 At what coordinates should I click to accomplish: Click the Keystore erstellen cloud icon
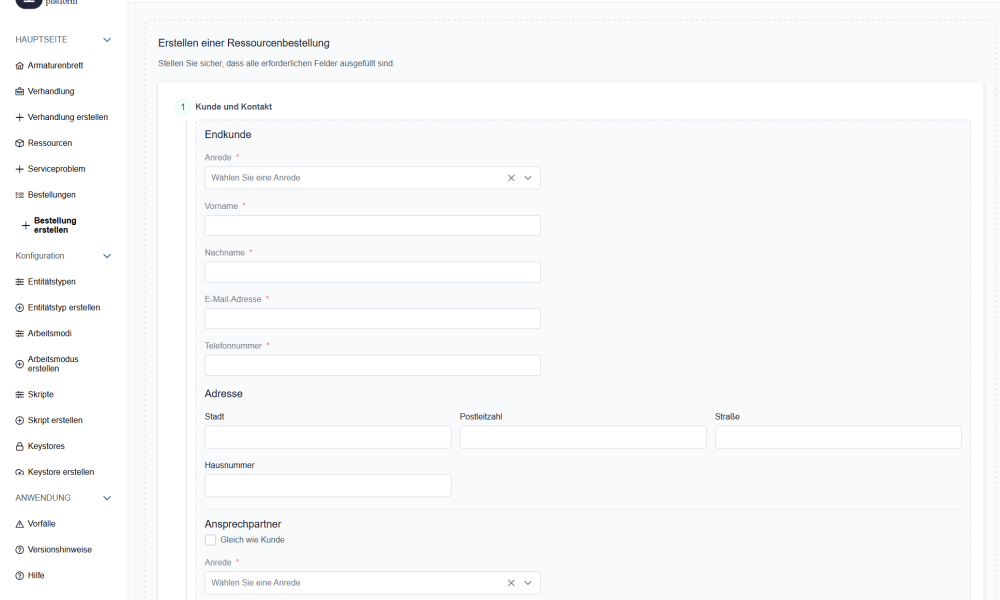19,472
